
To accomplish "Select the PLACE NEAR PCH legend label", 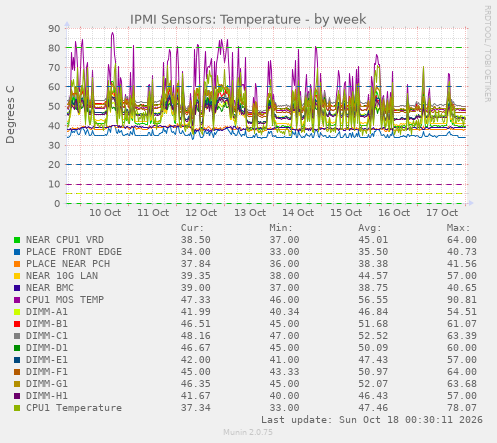I will click(68, 264).
